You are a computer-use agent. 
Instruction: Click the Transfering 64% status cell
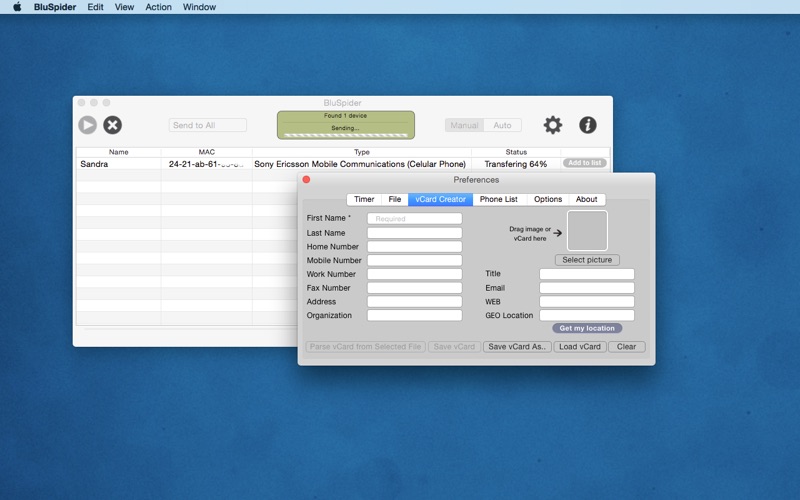coord(516,164)
